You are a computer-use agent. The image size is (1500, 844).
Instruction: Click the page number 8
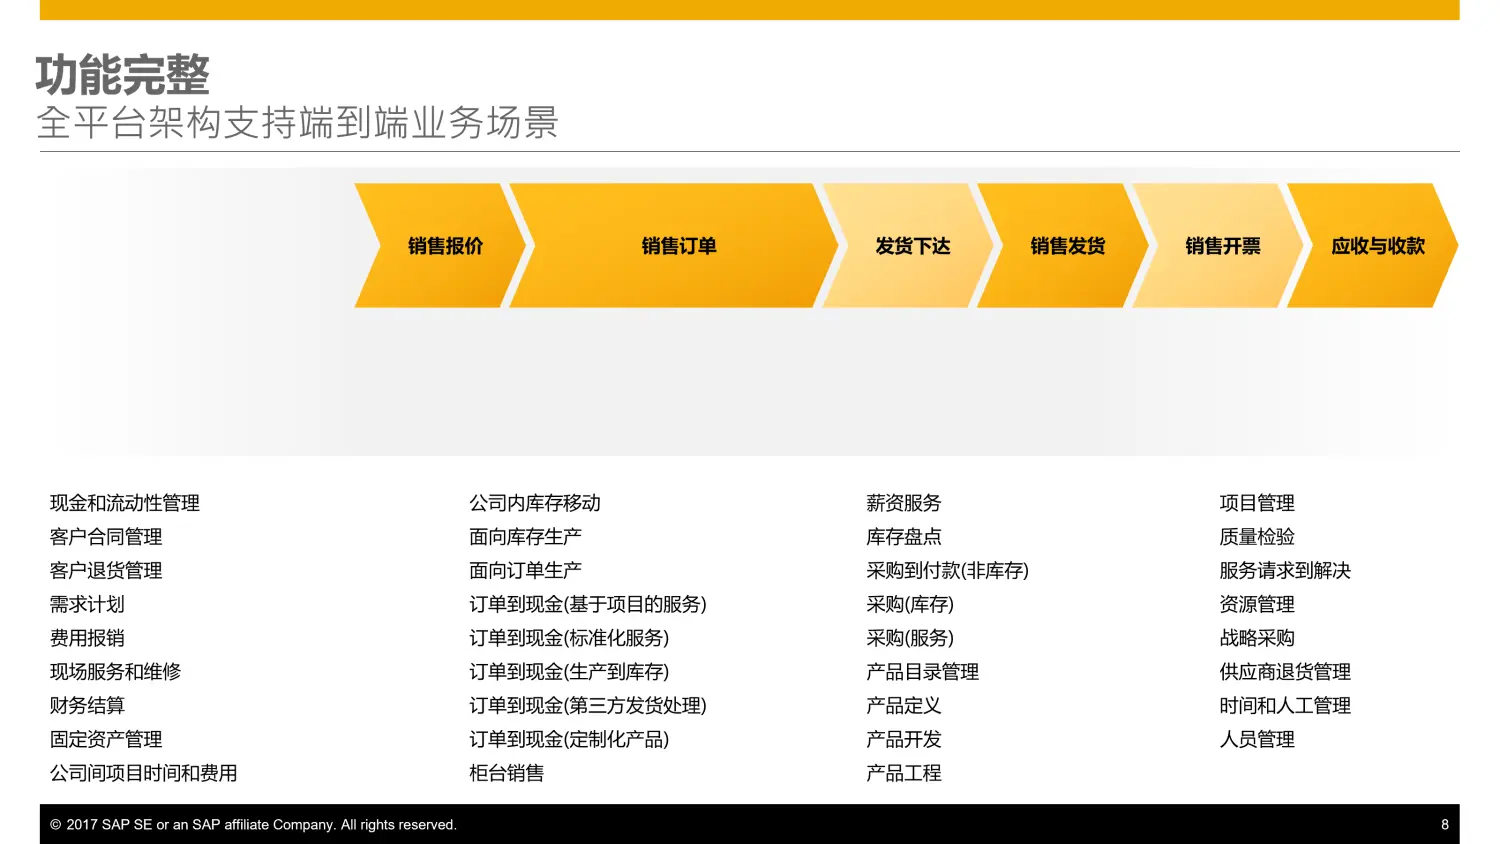(1445, 825)
